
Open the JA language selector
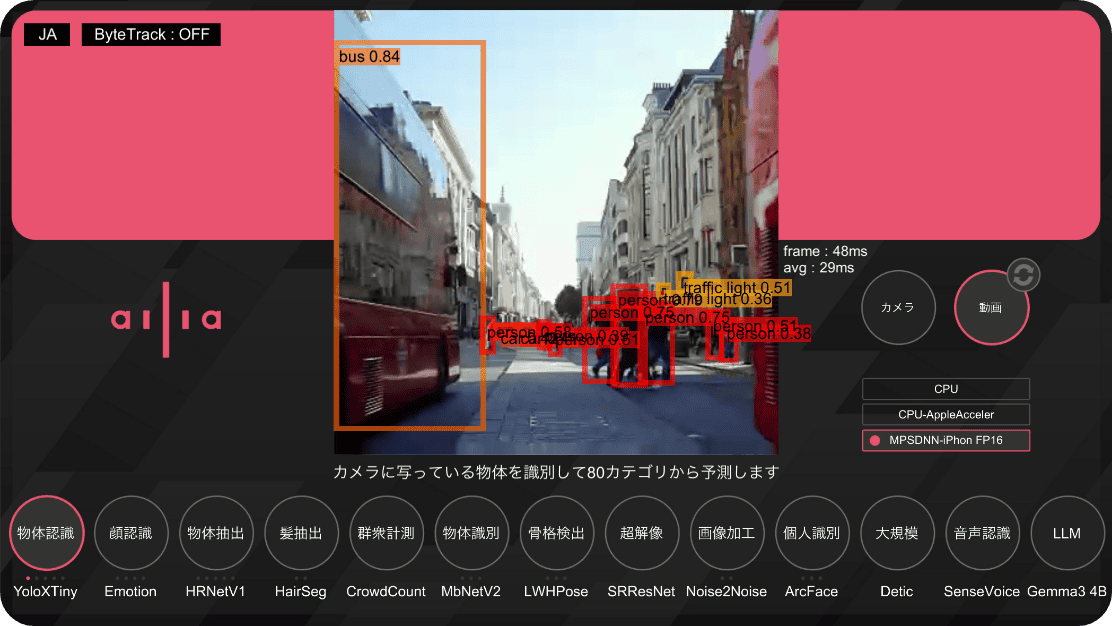pos(46,34)
